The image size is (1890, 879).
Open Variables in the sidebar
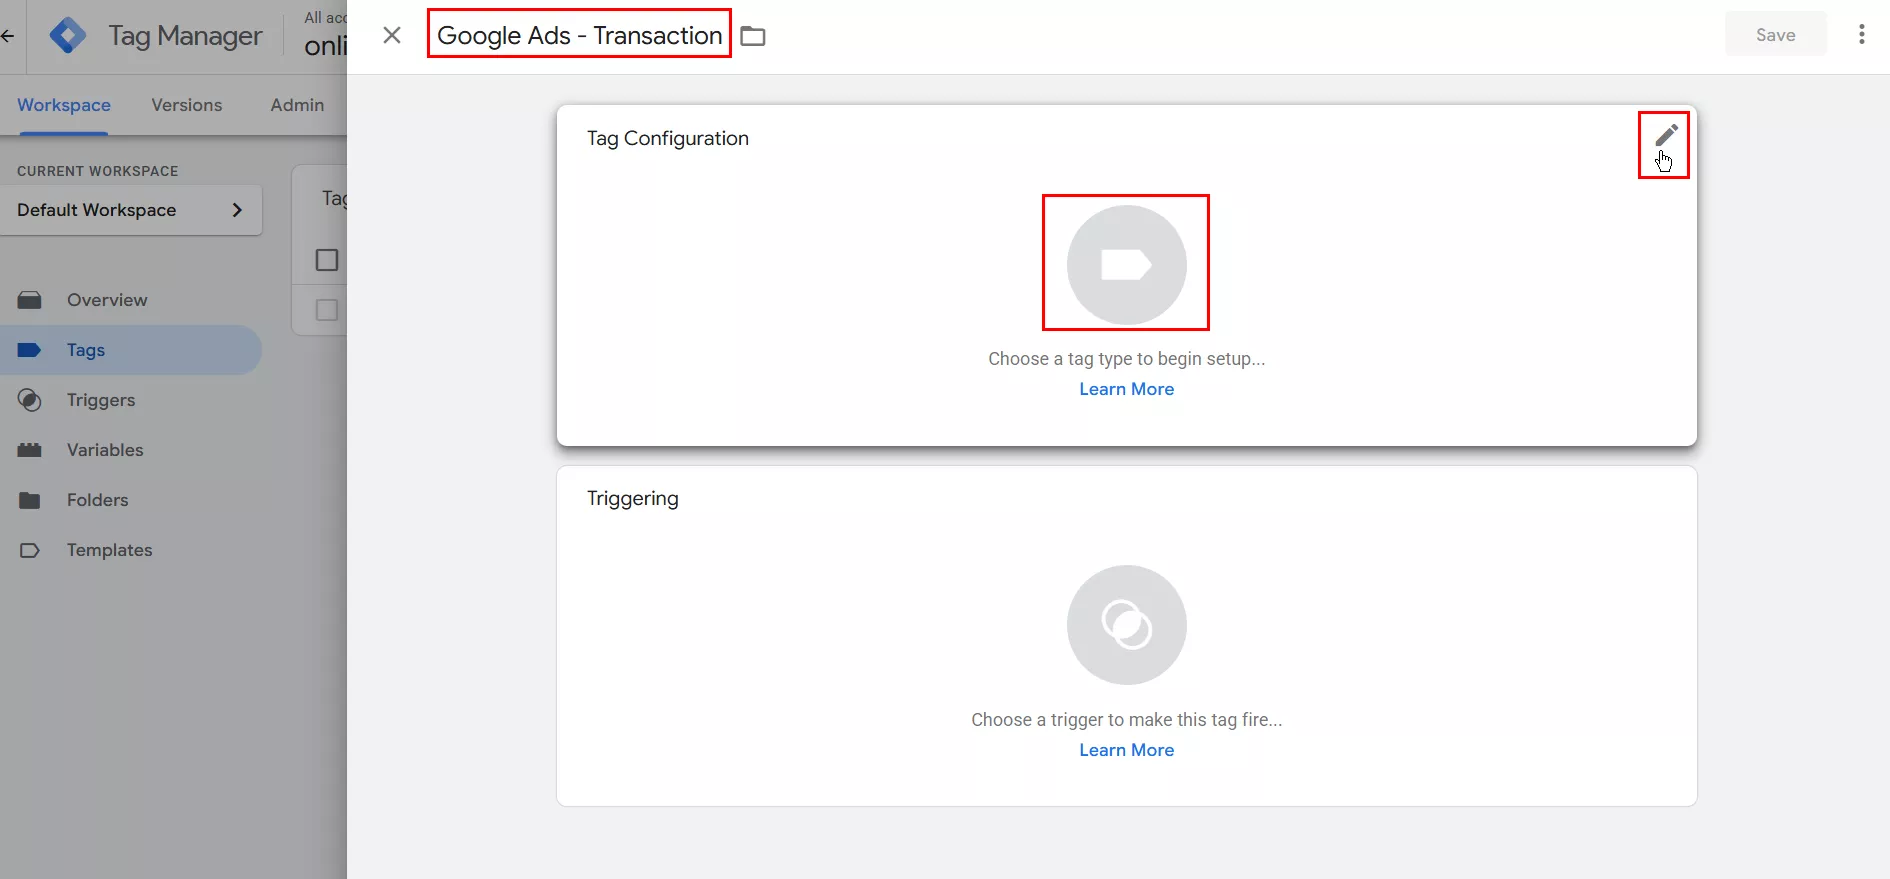tap(105, 450)
